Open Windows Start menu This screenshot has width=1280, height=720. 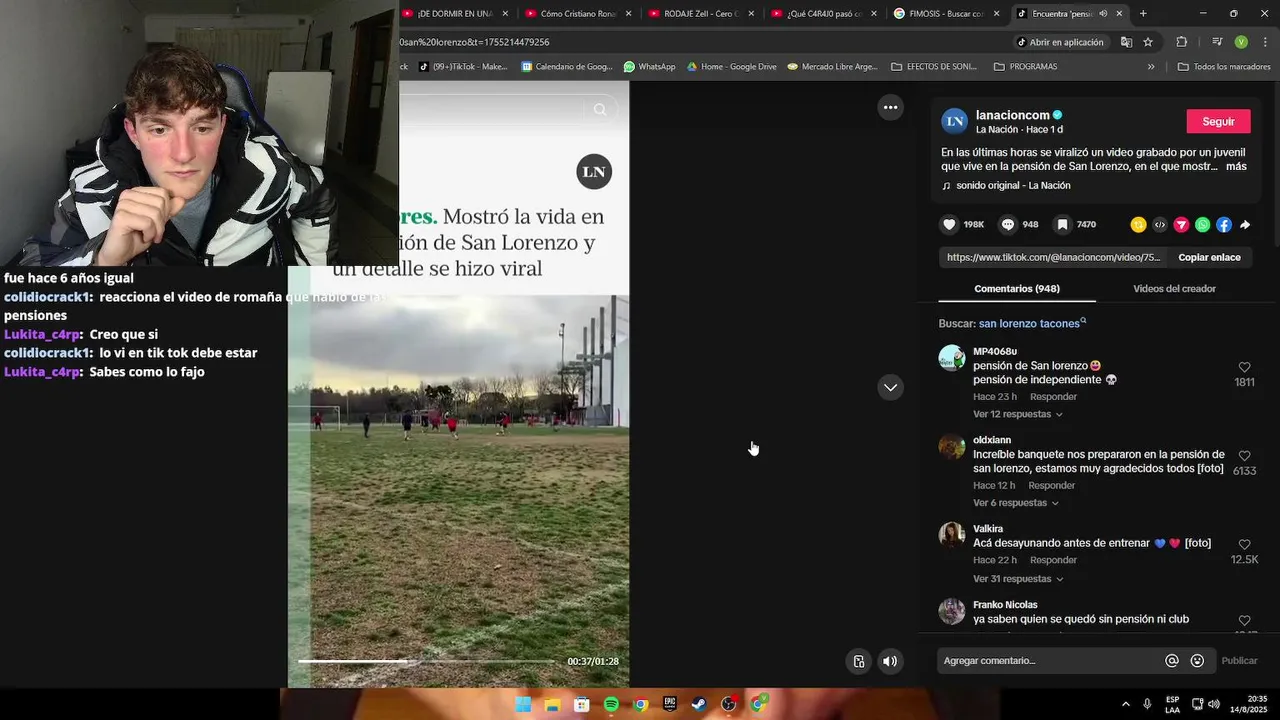coord(523,705)
